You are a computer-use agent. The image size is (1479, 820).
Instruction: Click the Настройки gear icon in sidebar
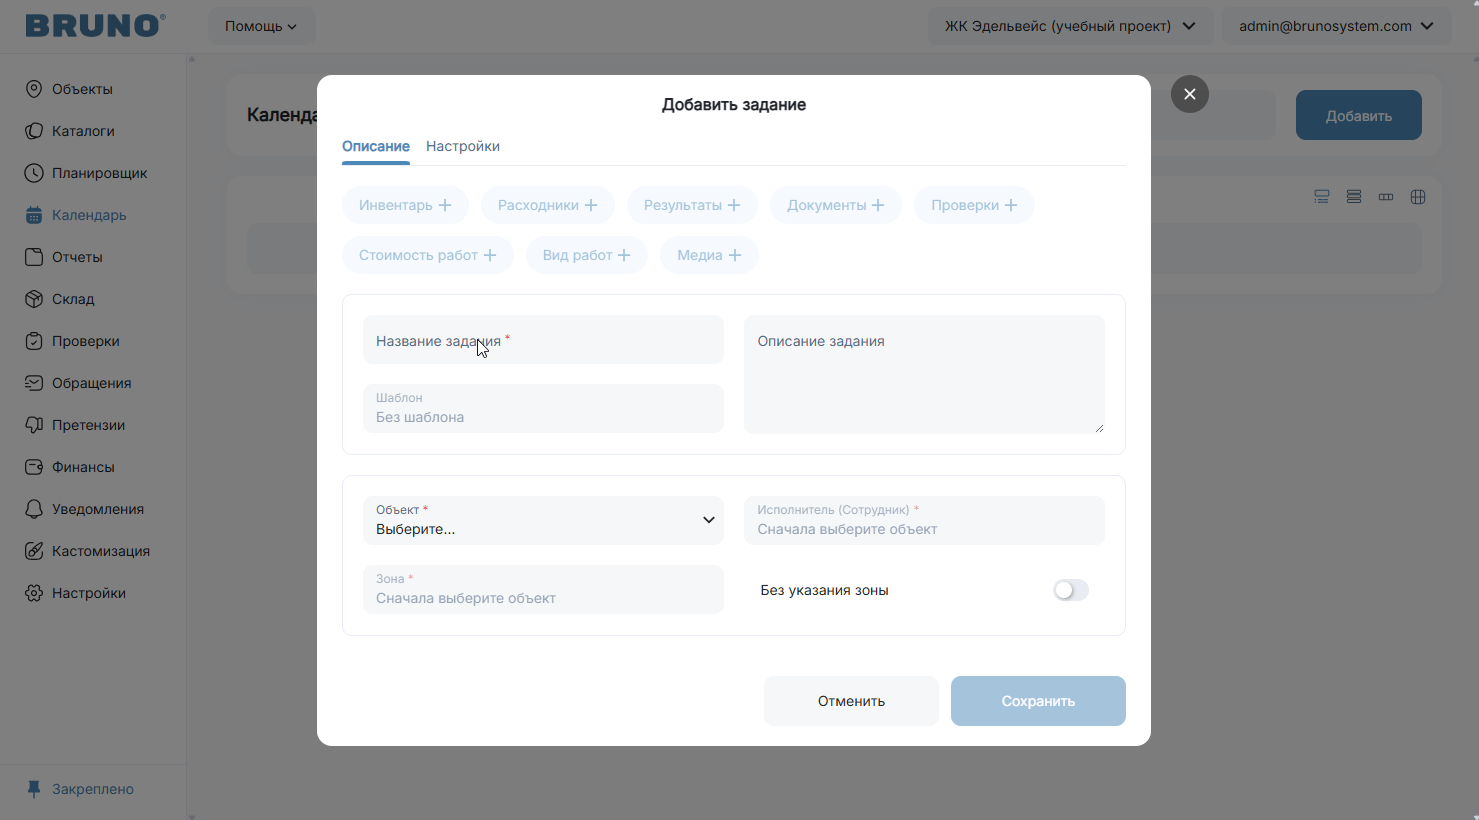pyautogui.click(x=34, y=593)
